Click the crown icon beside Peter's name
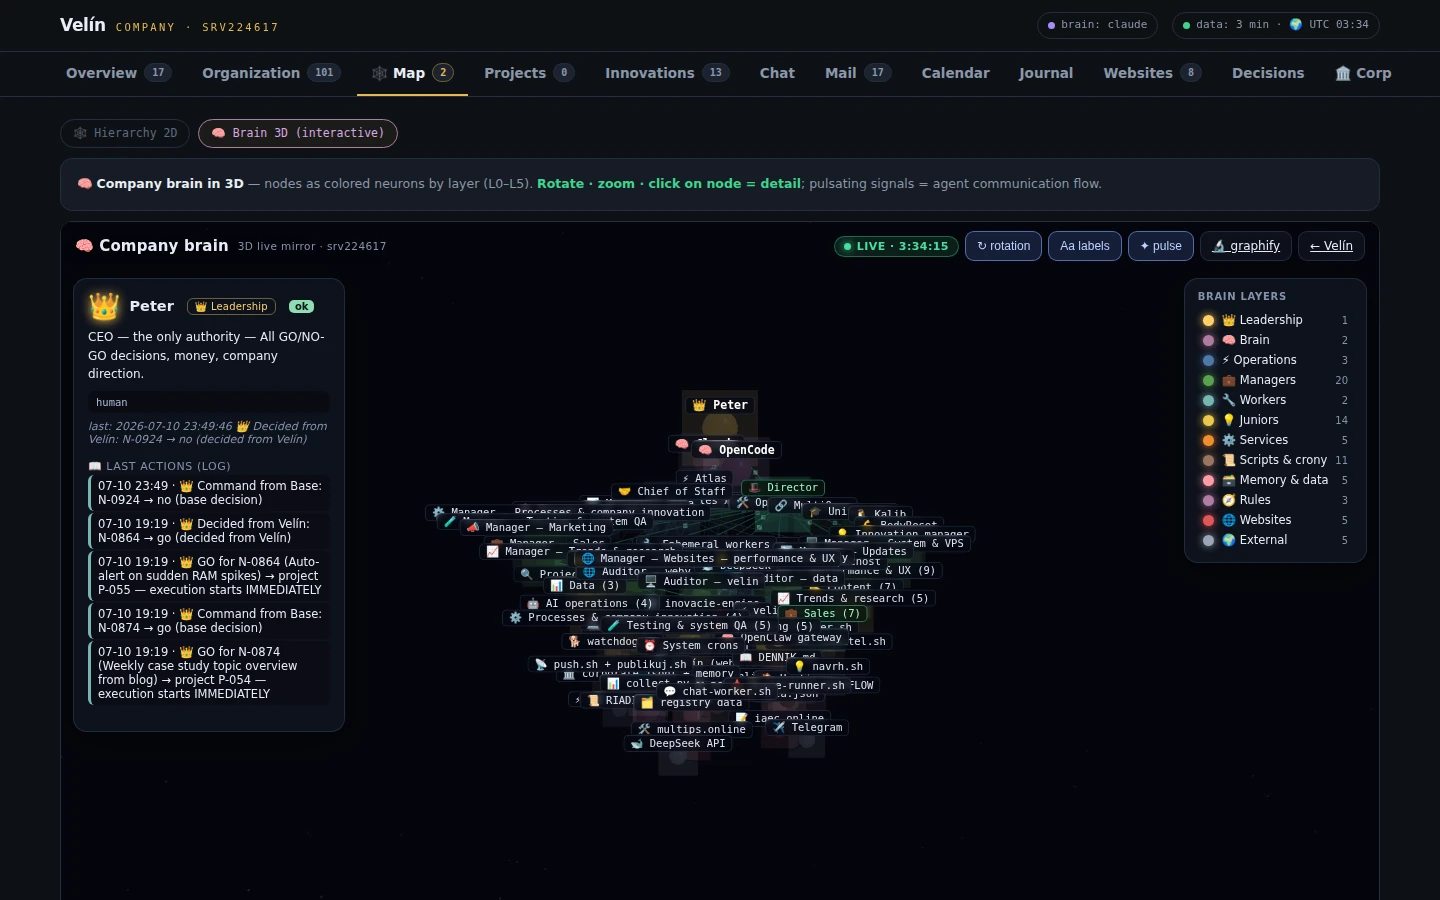1440x900 pixels. point(103,306)
